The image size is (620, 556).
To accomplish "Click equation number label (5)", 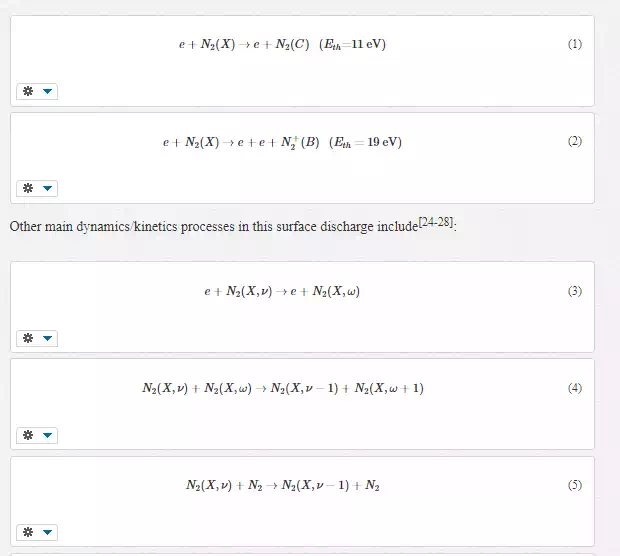I will [574, 486].
